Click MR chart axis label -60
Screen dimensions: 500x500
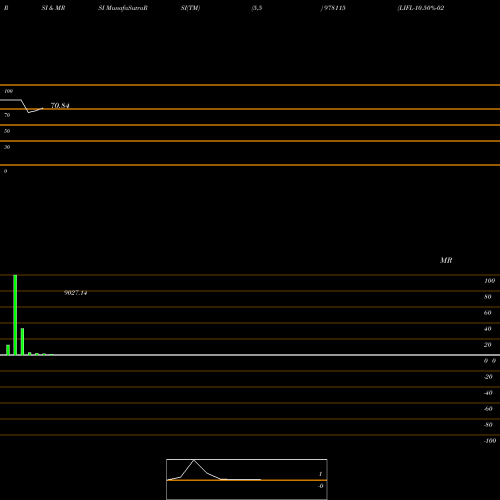(x=488, y=409)
